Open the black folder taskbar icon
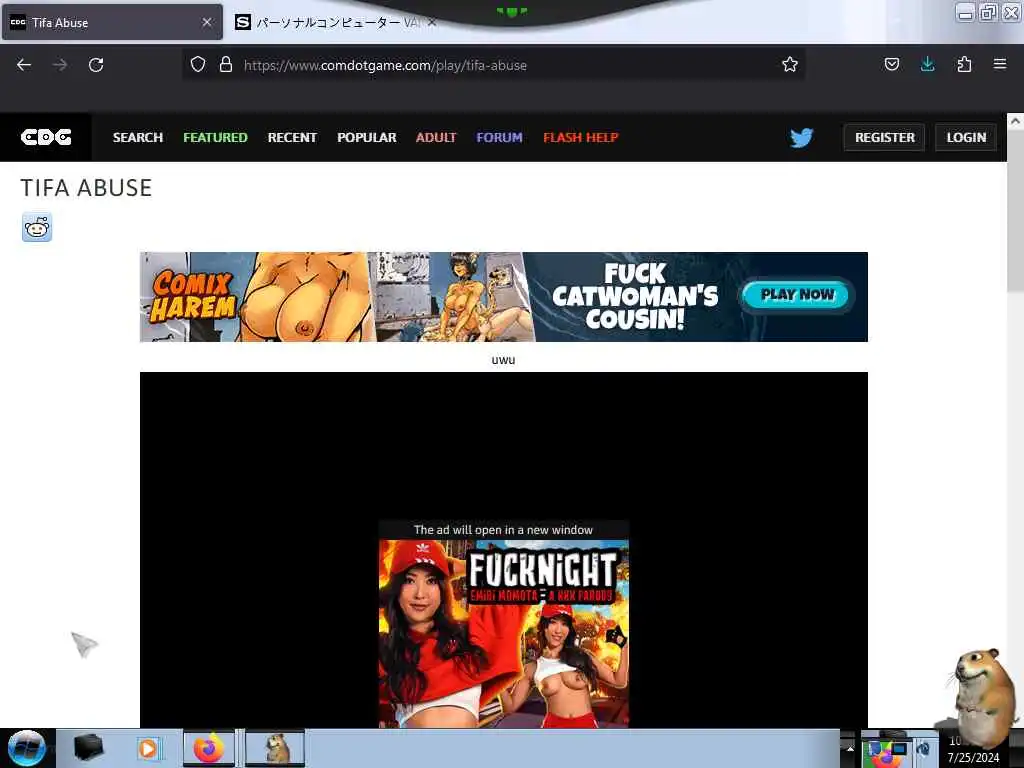 (88, 747)
